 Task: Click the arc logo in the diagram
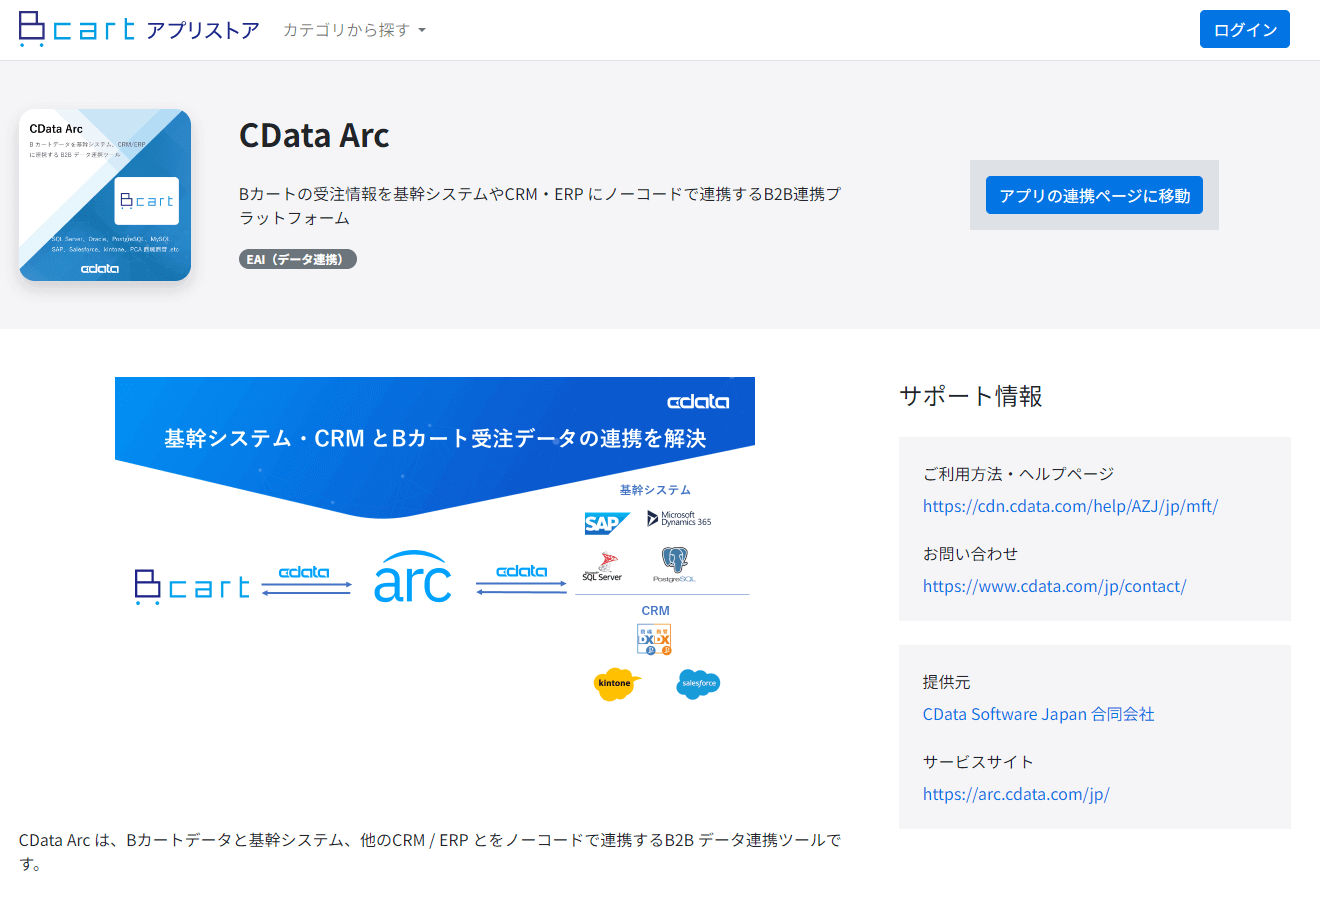[x=413, y=577]
